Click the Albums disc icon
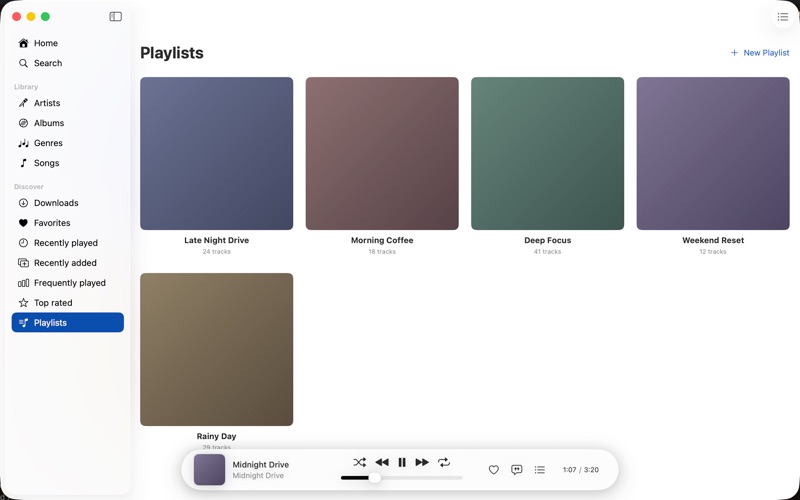Screen dimensions: 800x500 23,123
